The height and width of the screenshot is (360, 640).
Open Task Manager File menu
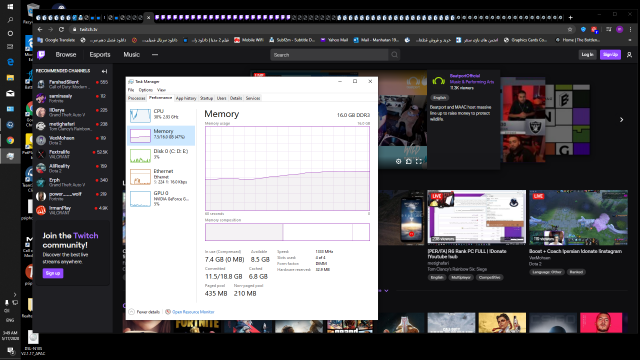131,90
